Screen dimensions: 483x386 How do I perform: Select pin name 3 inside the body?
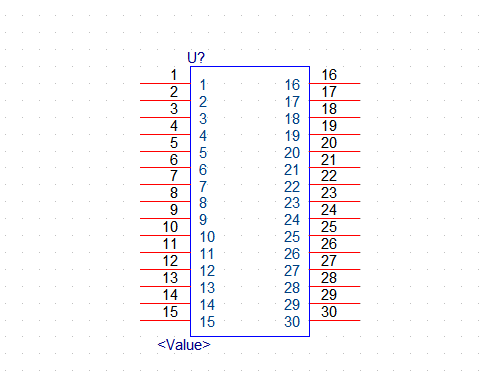tap(203, 119)
